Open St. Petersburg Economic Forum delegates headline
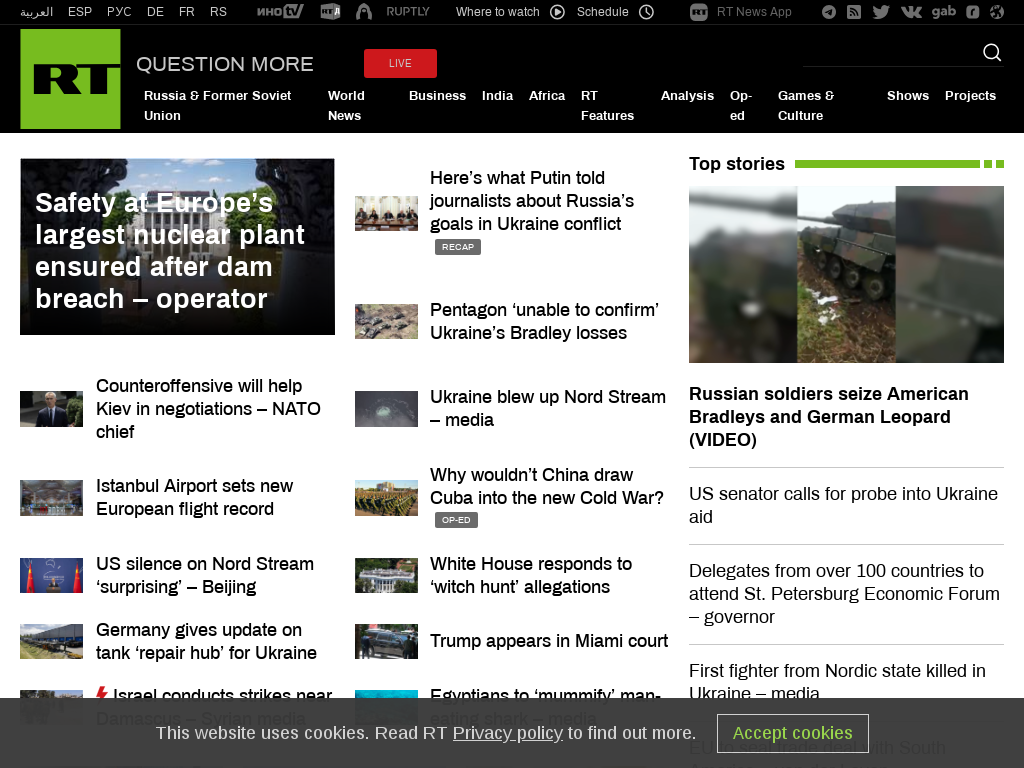Viewport: 1024px width, 768px height. coord(844,594)
